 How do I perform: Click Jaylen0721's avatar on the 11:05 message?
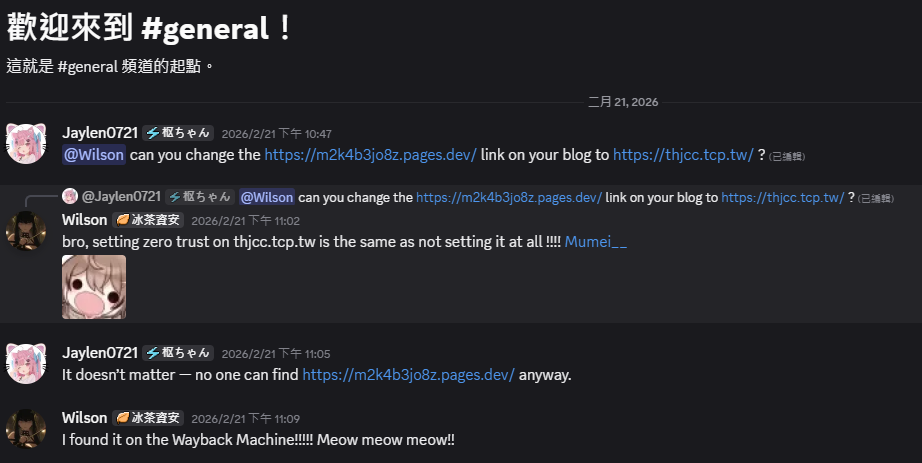click(x=26, y=364)
